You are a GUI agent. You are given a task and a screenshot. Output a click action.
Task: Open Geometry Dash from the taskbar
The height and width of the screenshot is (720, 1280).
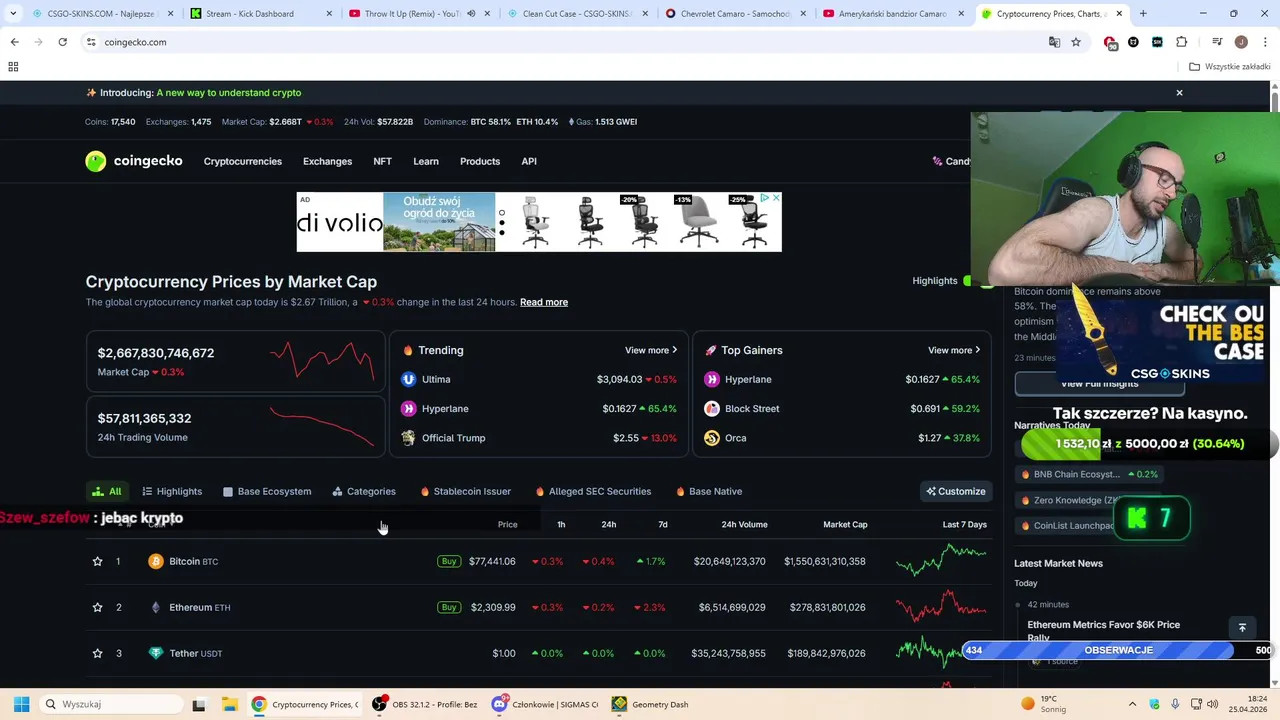pos(650,704)
